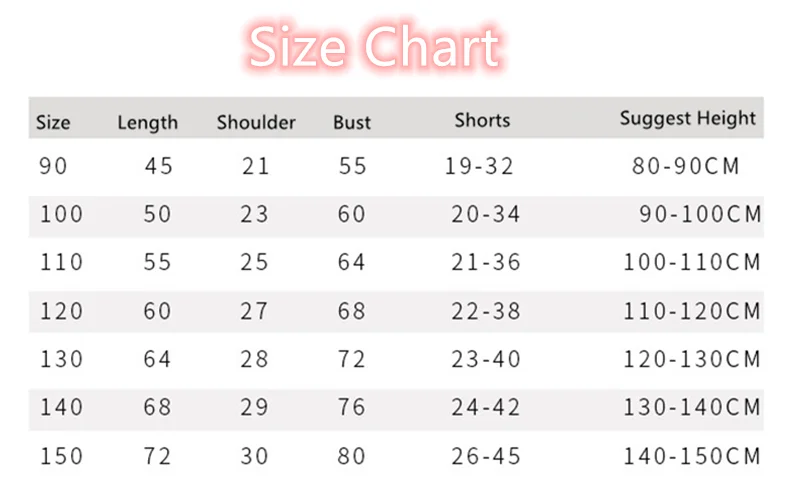The width and height of the screenshot is (800, 500).
Task: Click the Size Chart title
Action: click(x=374, y=47)
